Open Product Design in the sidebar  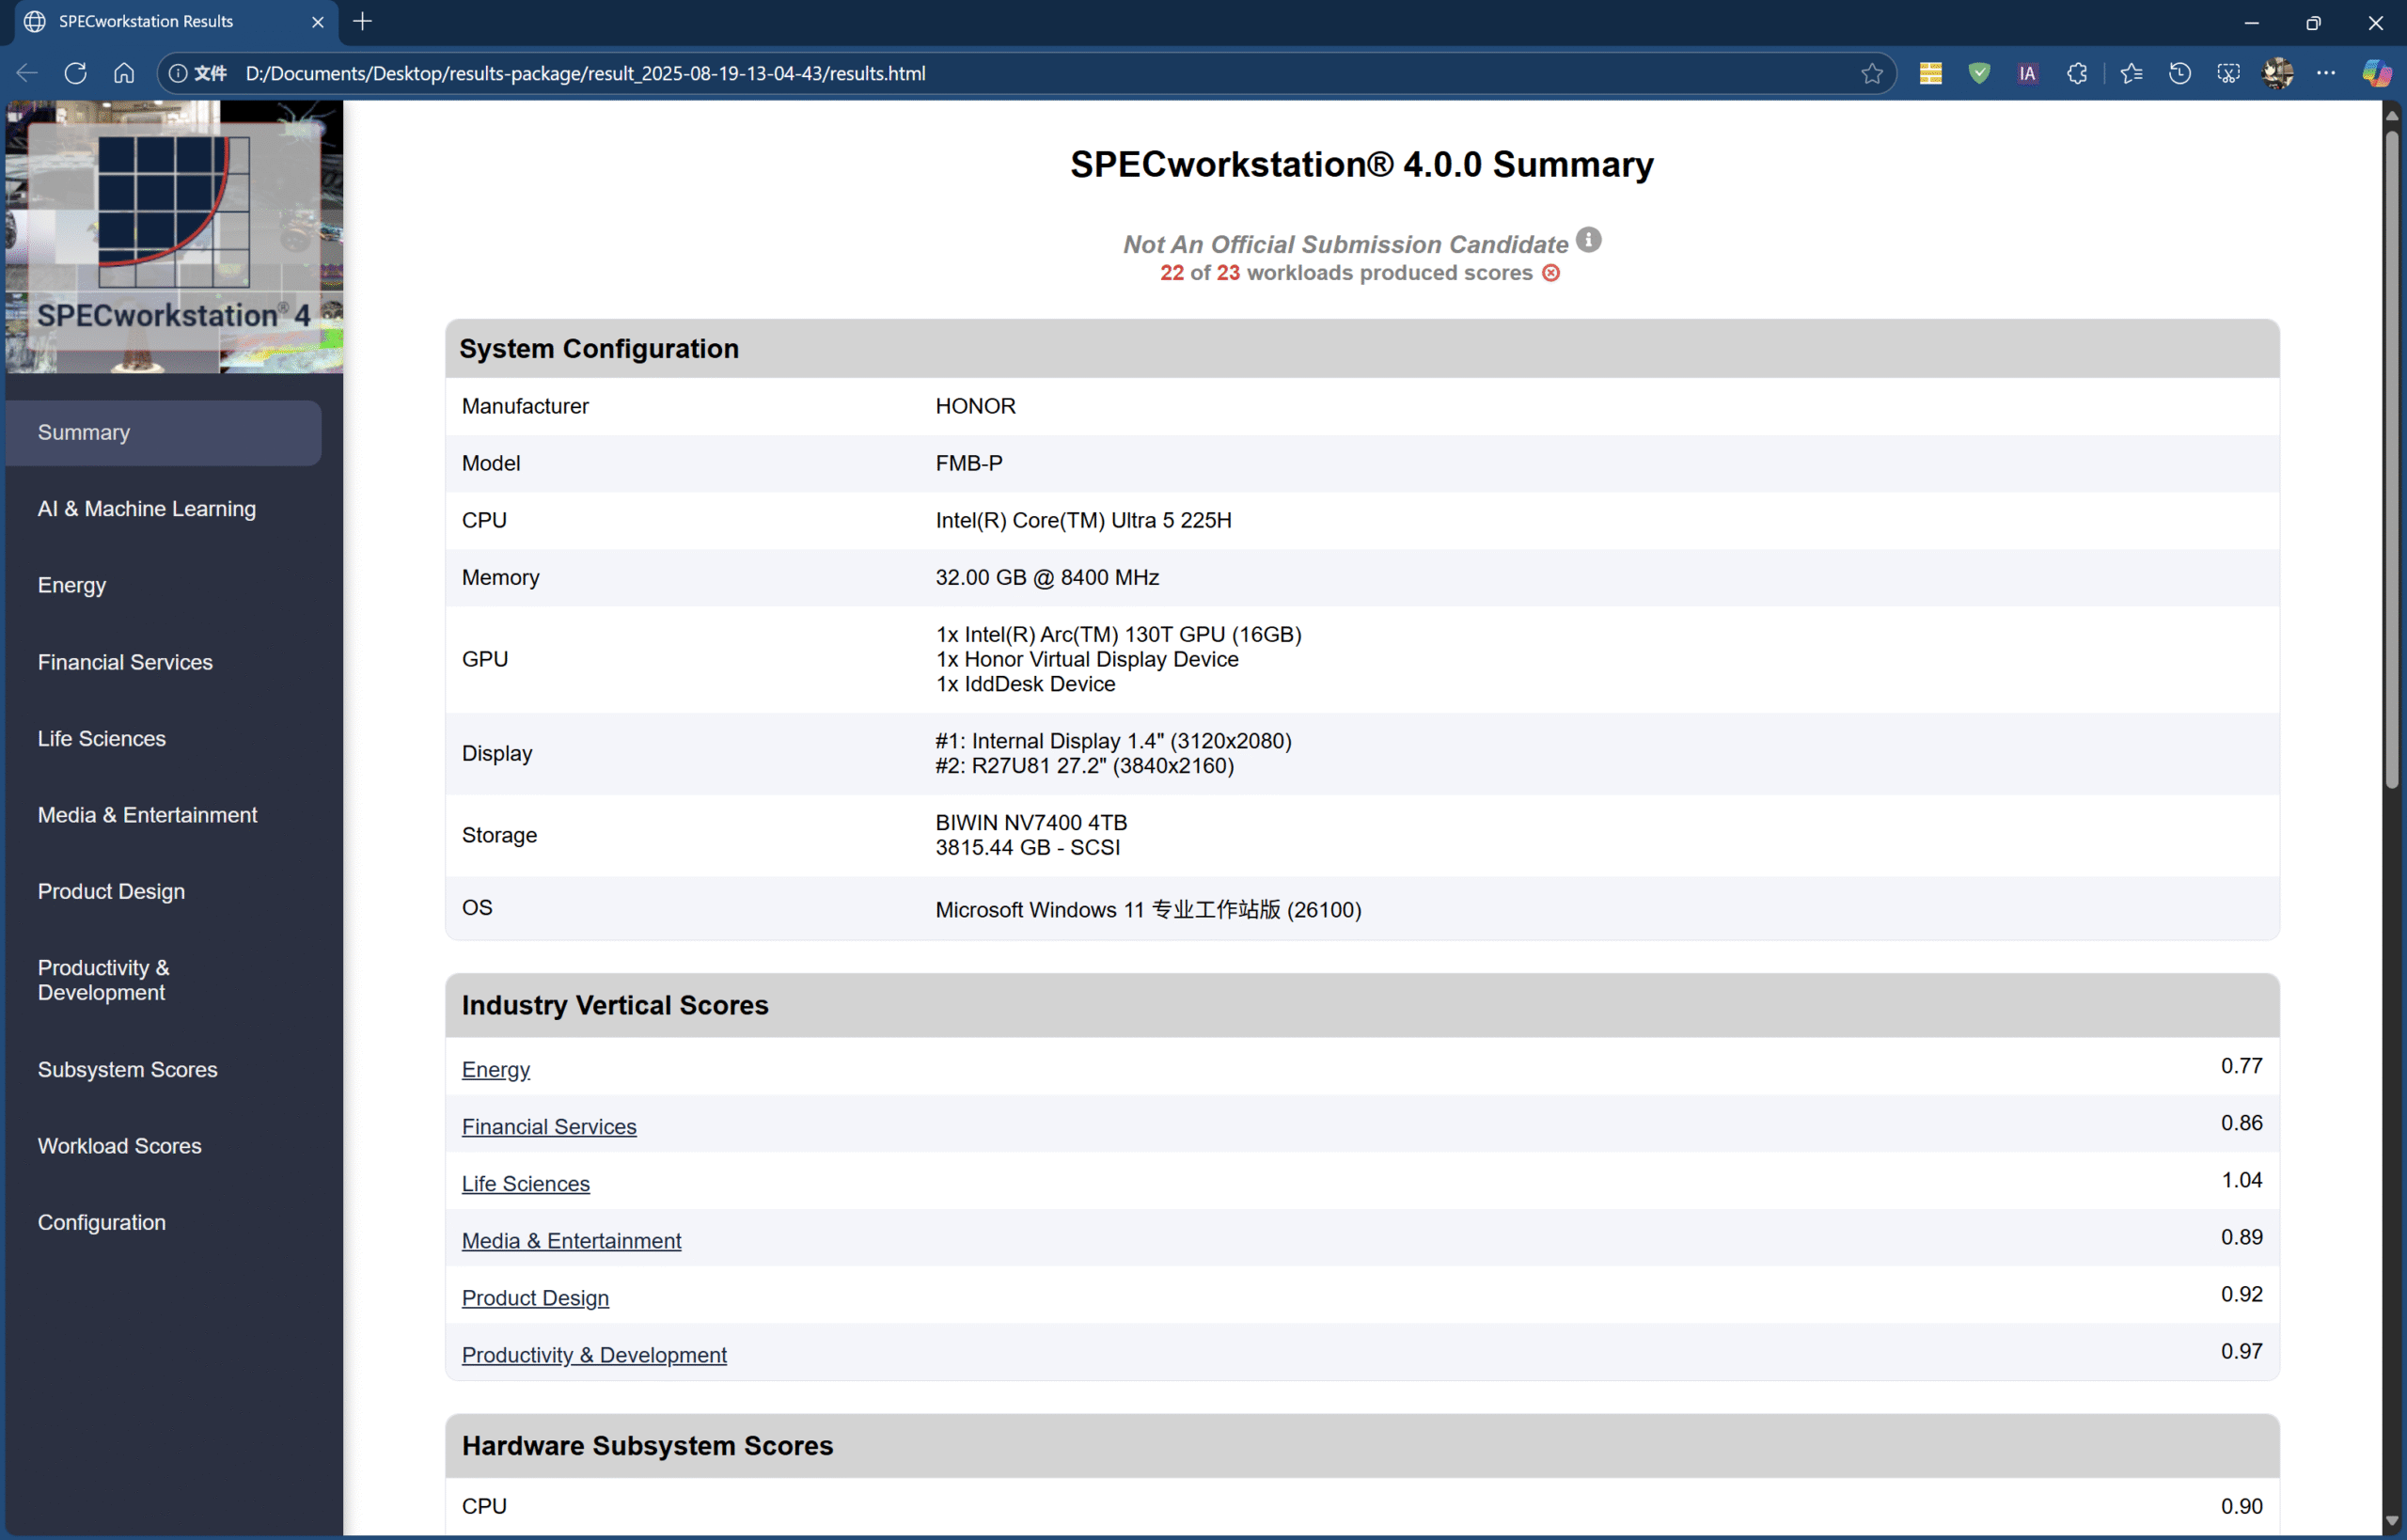tap(111, 891)
